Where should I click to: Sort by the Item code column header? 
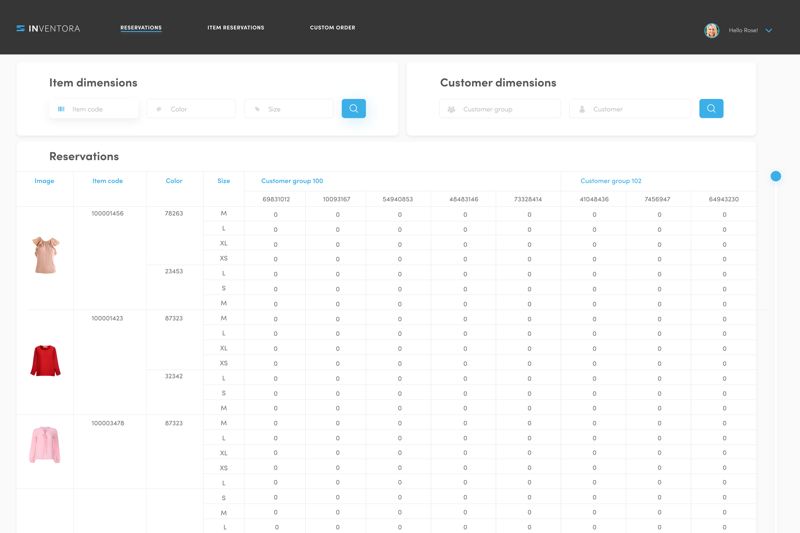tap(108, 181)
